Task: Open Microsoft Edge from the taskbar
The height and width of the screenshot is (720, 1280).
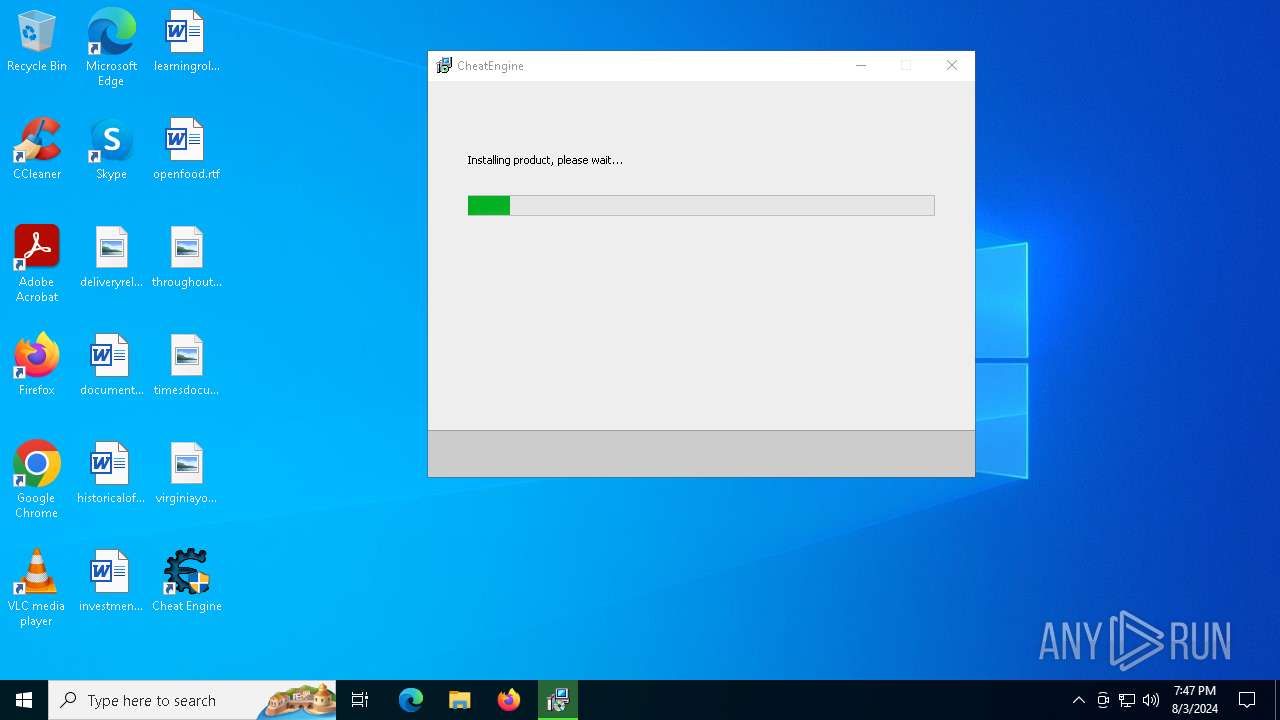Action: [411, 700]
